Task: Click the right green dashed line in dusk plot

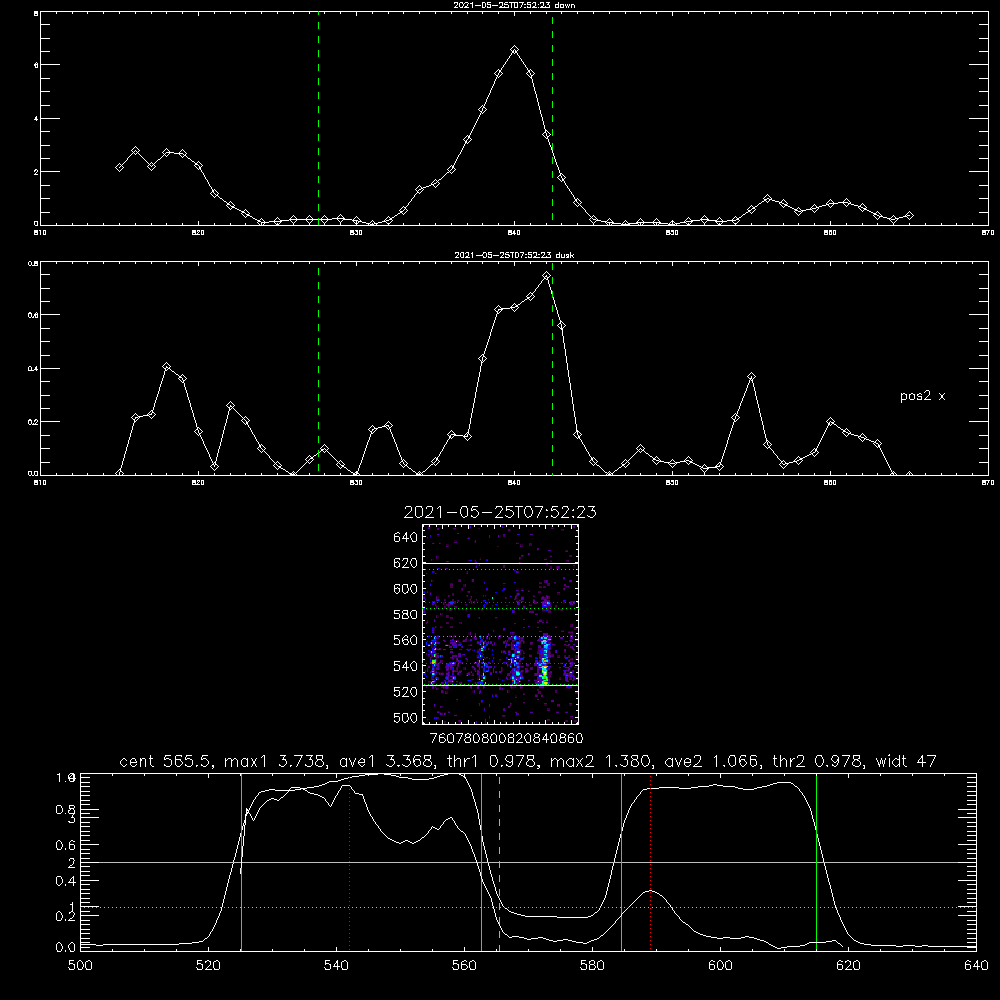Action: click(552, 369)
